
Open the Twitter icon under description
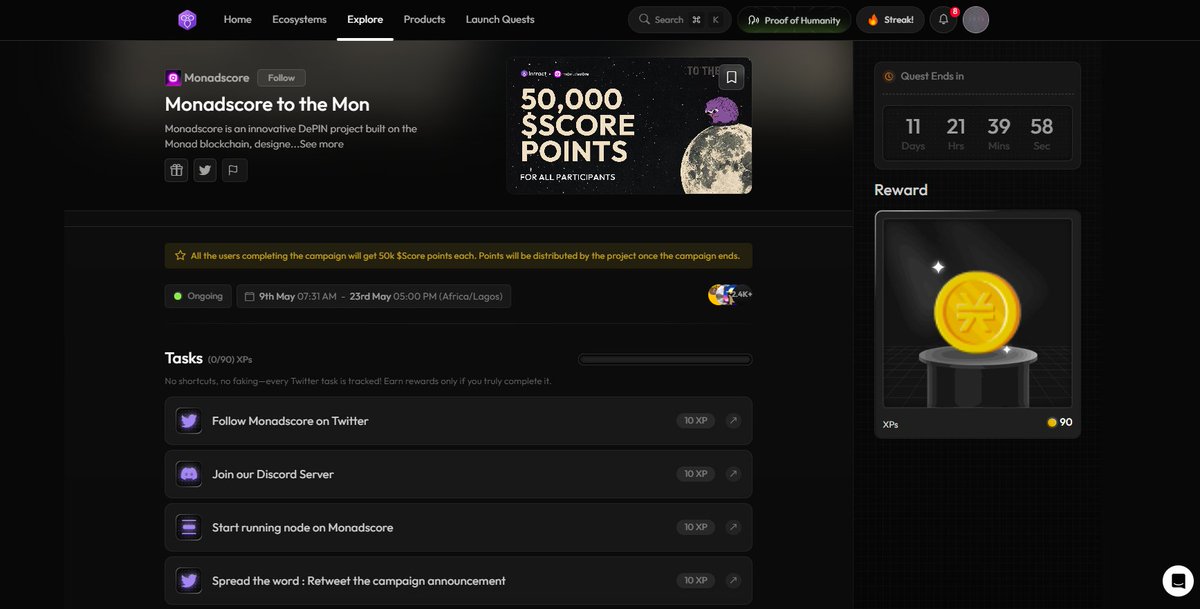(x=205, y=170)
